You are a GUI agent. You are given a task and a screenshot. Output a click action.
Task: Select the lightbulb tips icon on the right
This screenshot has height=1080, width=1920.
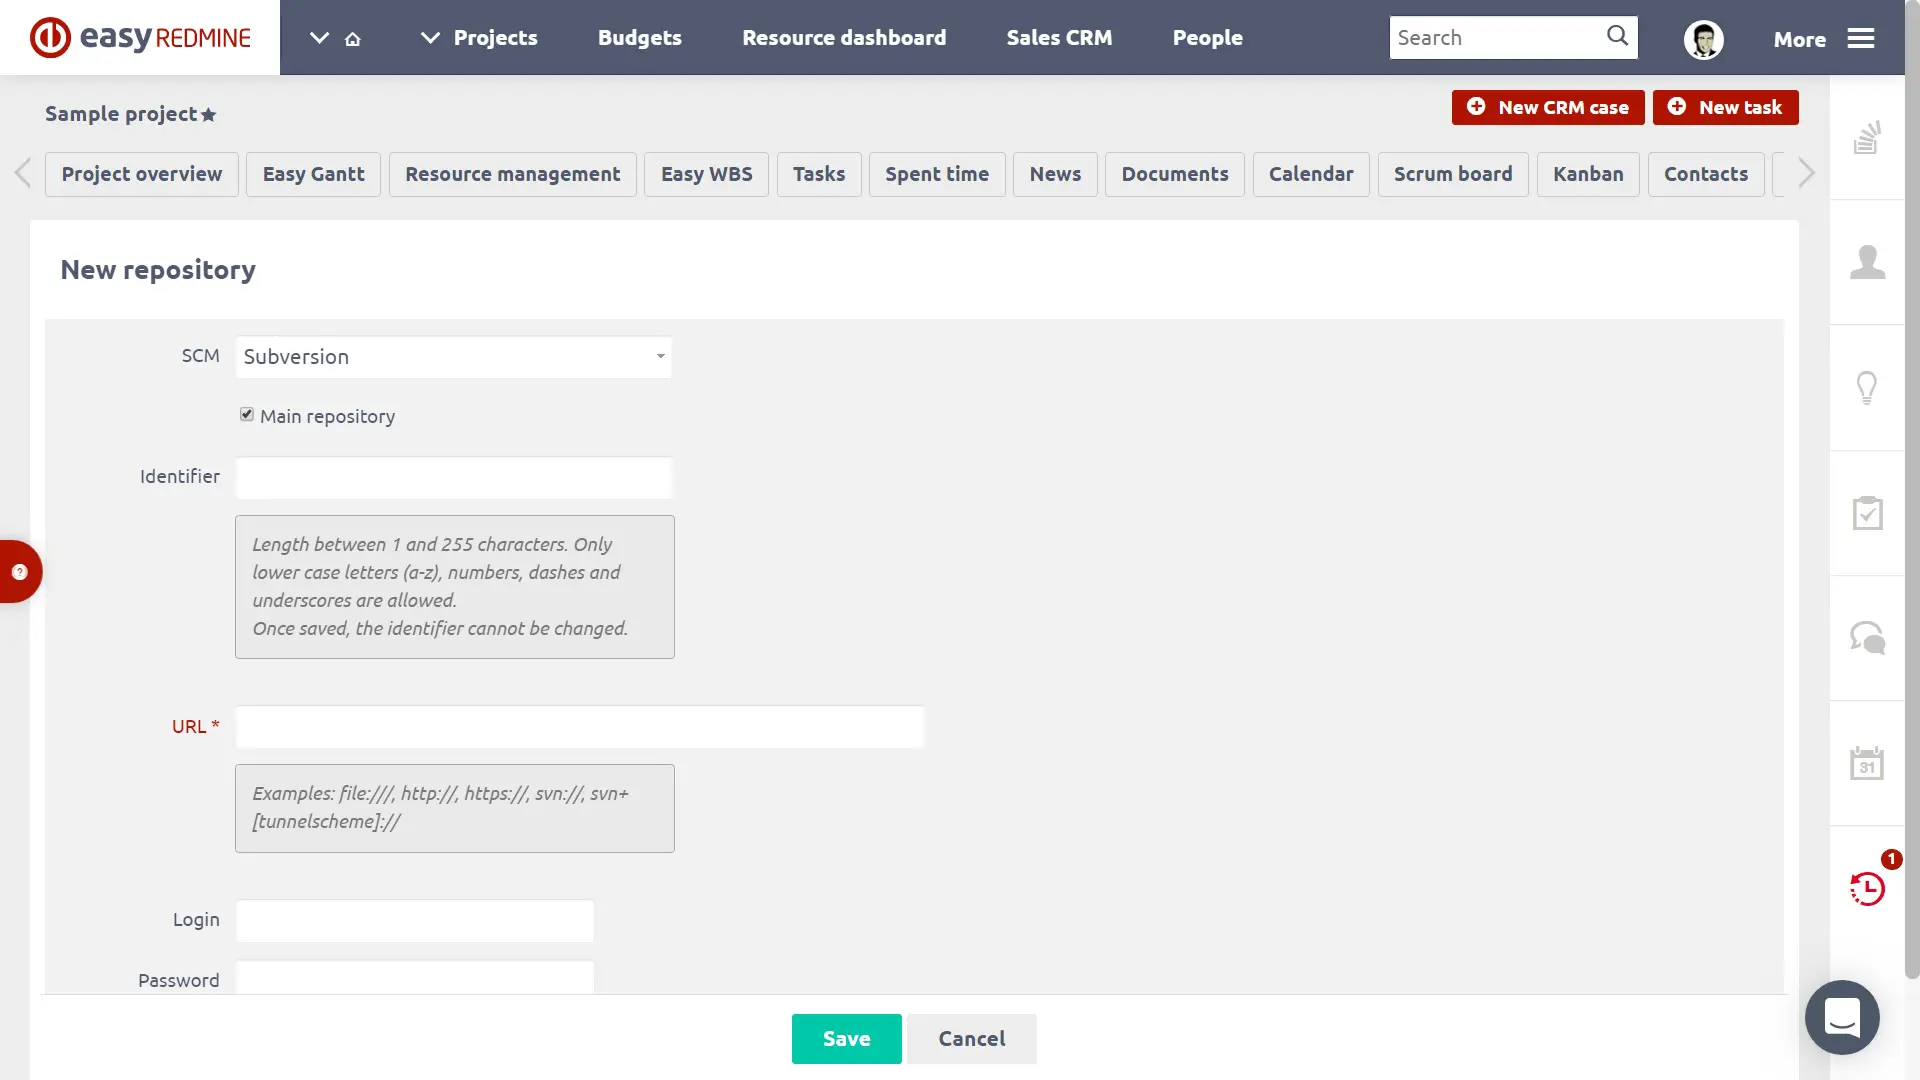[1868, 387]
